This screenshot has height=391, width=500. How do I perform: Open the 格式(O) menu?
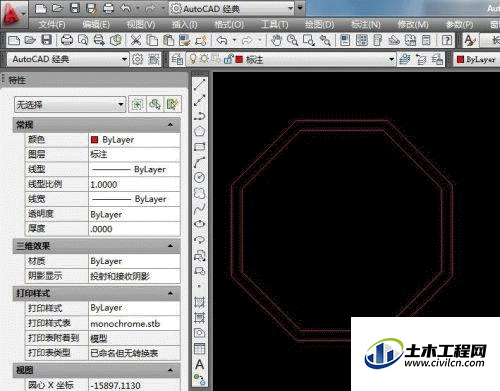229,24
